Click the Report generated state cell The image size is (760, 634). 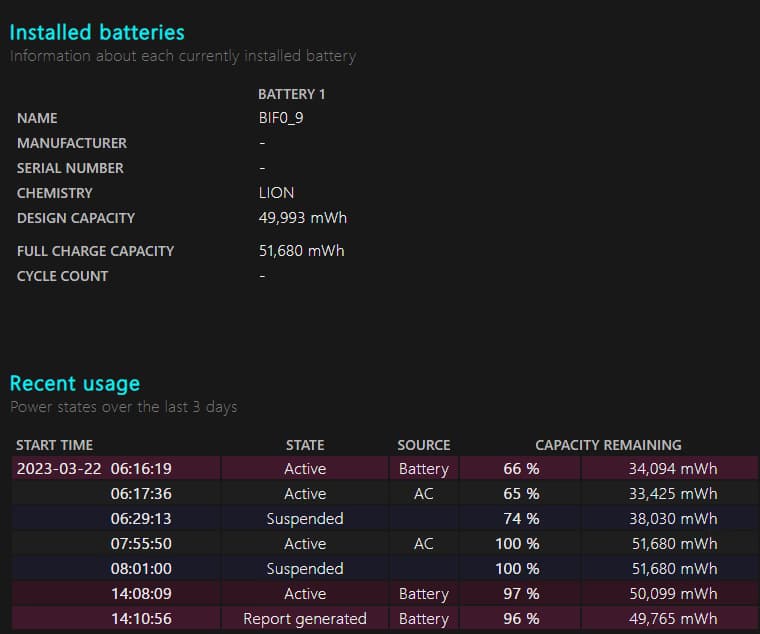[x=305, y=619]
